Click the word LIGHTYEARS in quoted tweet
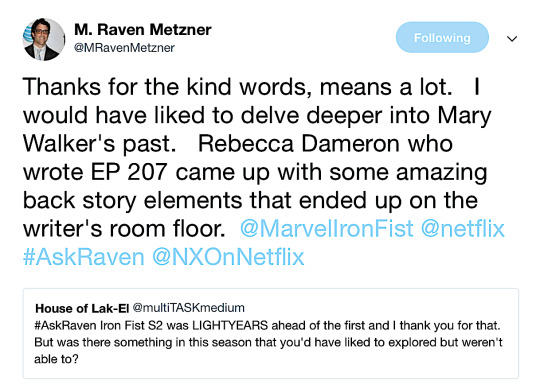 230,325
